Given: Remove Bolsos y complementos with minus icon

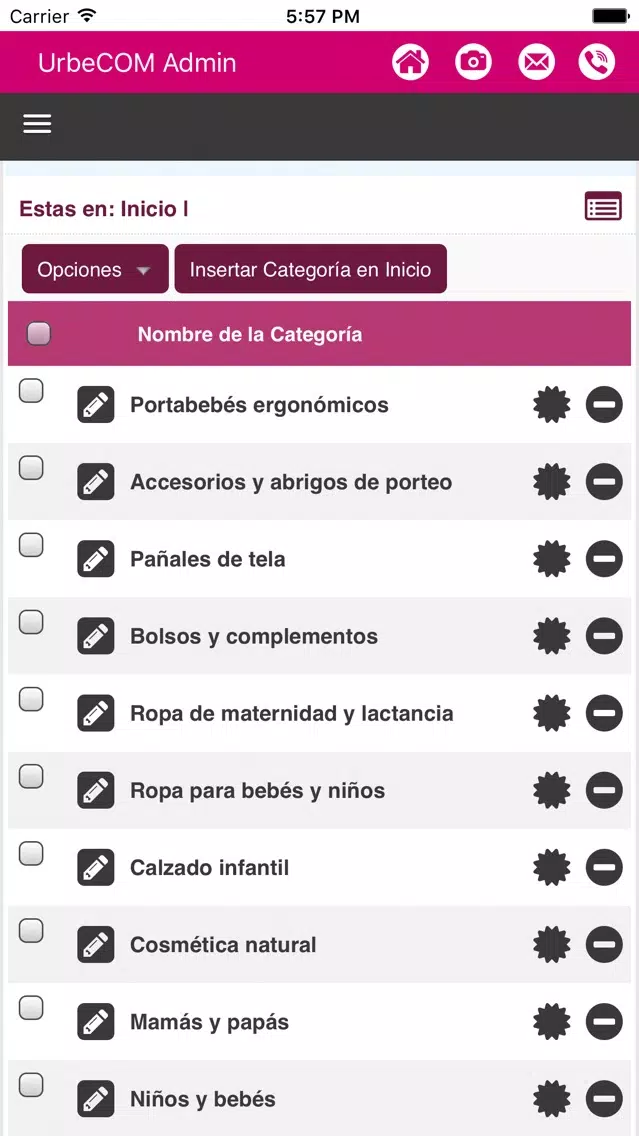Looking at the screenshot, I should pyautogui.click(x=604, y=636).
